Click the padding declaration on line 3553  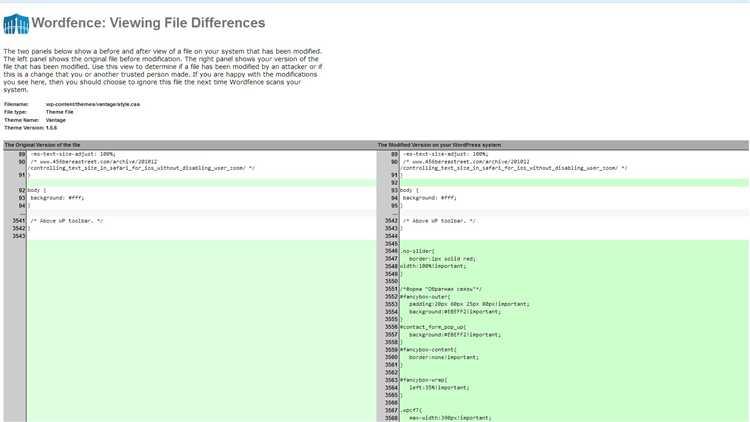(469, 304)
